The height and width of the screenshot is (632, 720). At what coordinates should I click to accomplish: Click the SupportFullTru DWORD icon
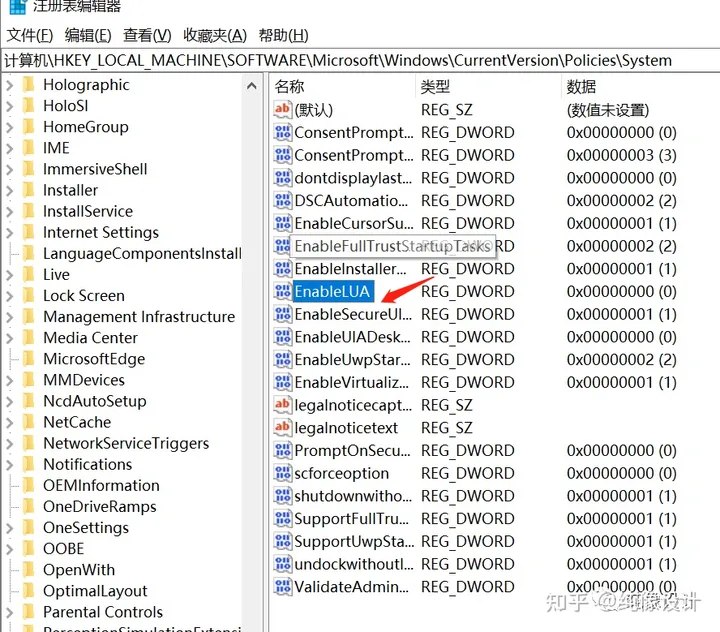pyautogui.click(x=282, y=519)
